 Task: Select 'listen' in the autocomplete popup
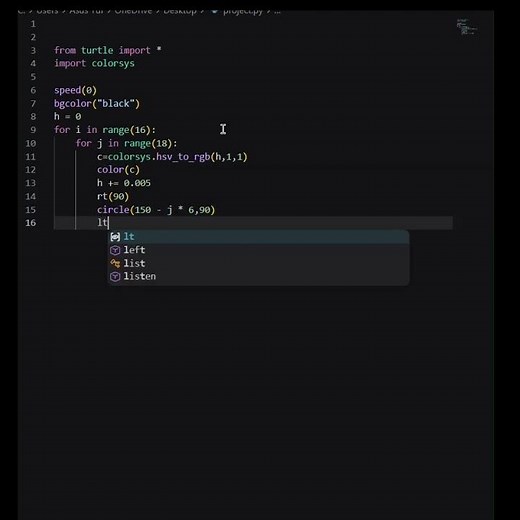pyautogui.click(x=259, y=276)
